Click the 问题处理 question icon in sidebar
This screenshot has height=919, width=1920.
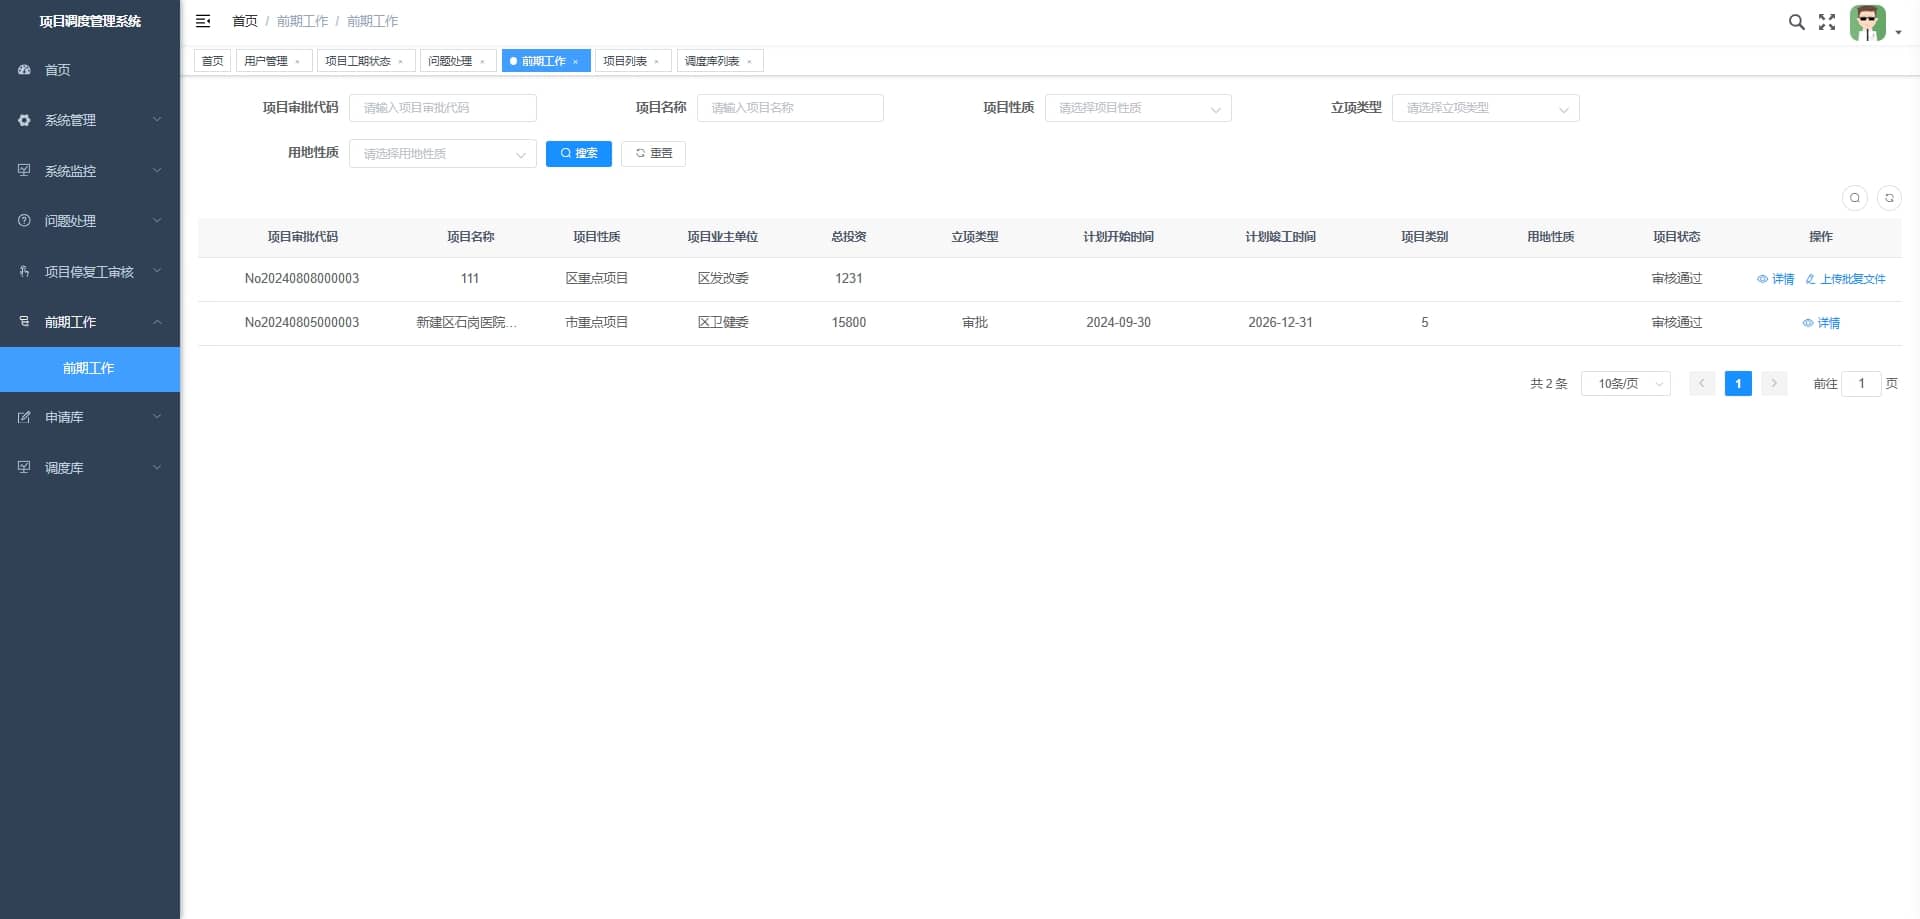click(24, 220)
